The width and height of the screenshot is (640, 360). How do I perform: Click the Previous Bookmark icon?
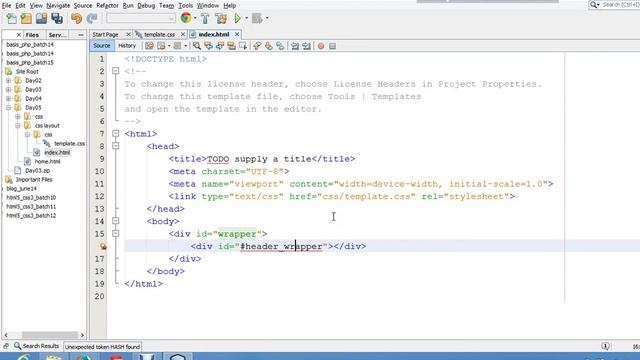click(257, 46)
